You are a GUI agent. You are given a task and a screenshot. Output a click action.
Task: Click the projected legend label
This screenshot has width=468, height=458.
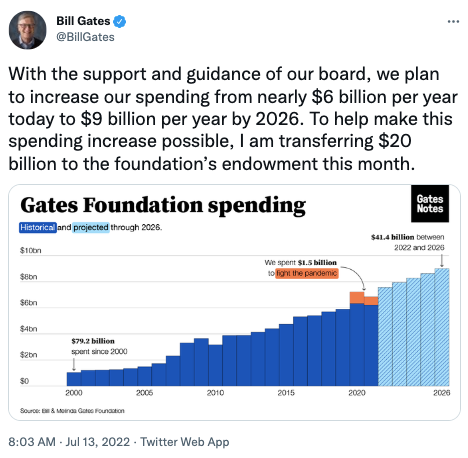click(x=91, y=227)
